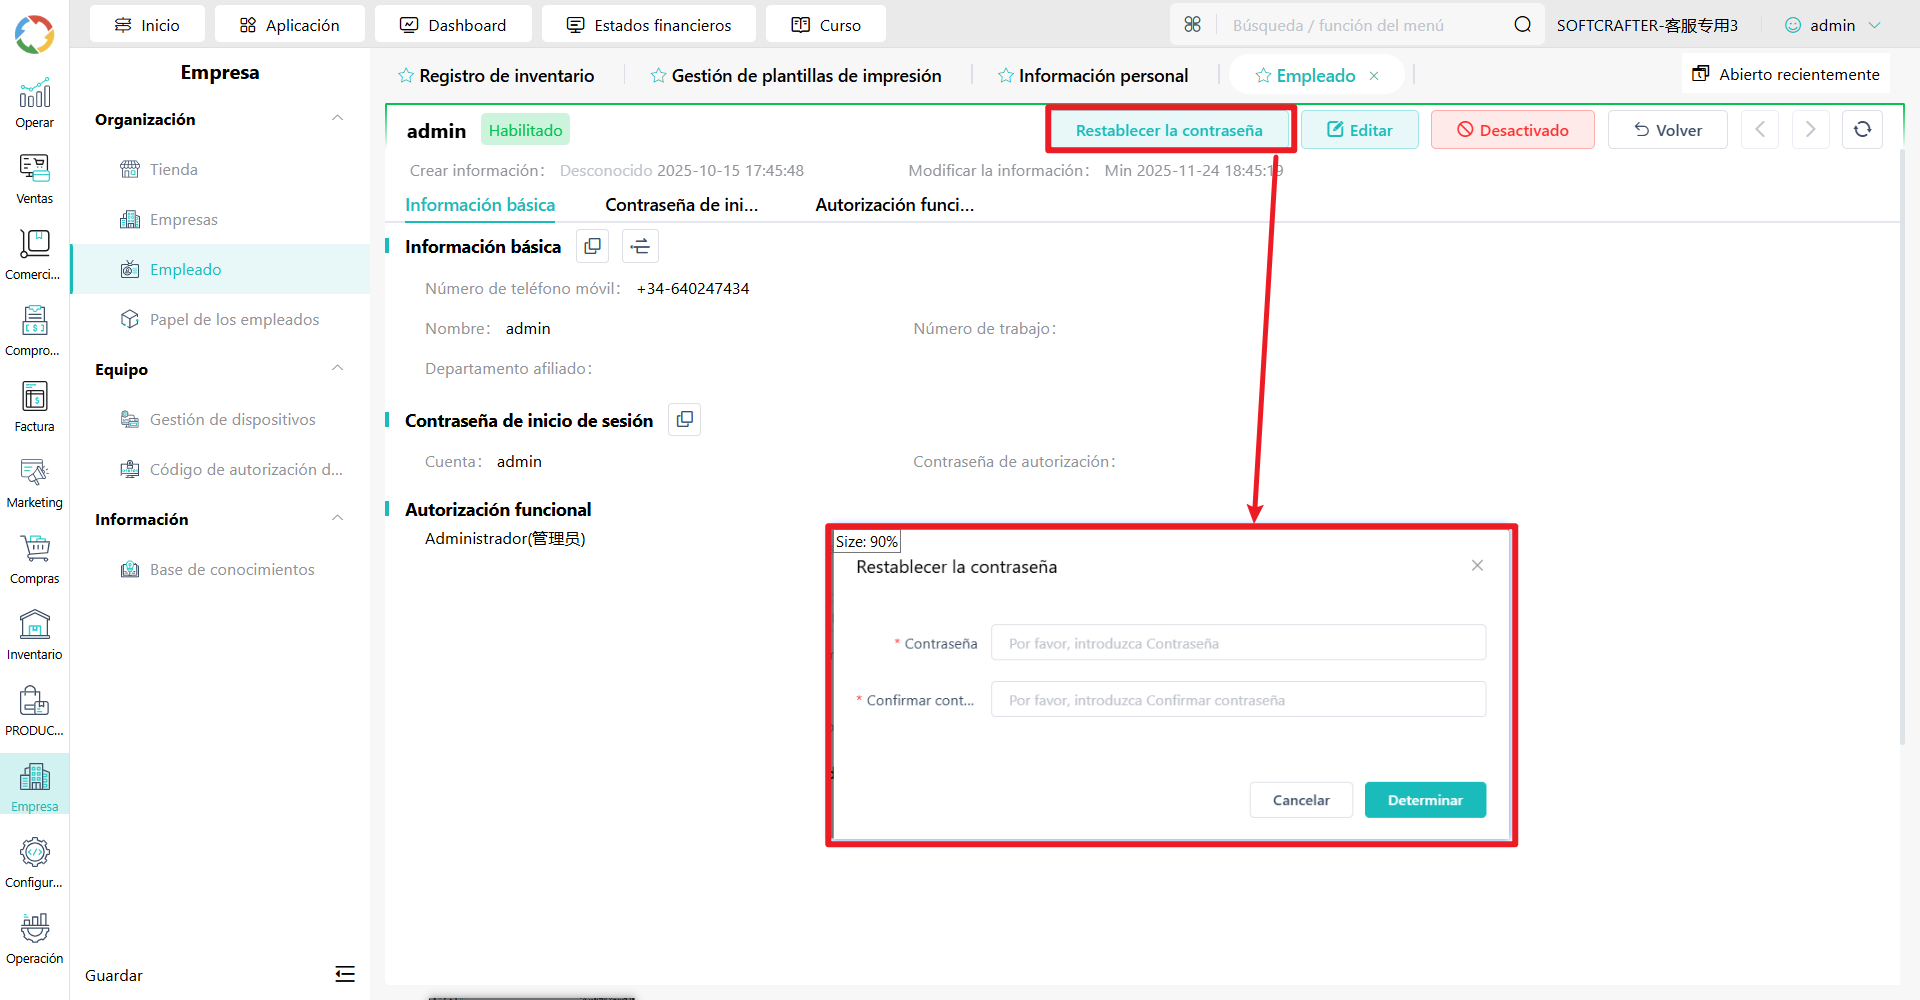Image resolution: width=1920 pixels, height=1000 pixels.
Task: Collapse the Equipo section
Action: click(338, 369)
